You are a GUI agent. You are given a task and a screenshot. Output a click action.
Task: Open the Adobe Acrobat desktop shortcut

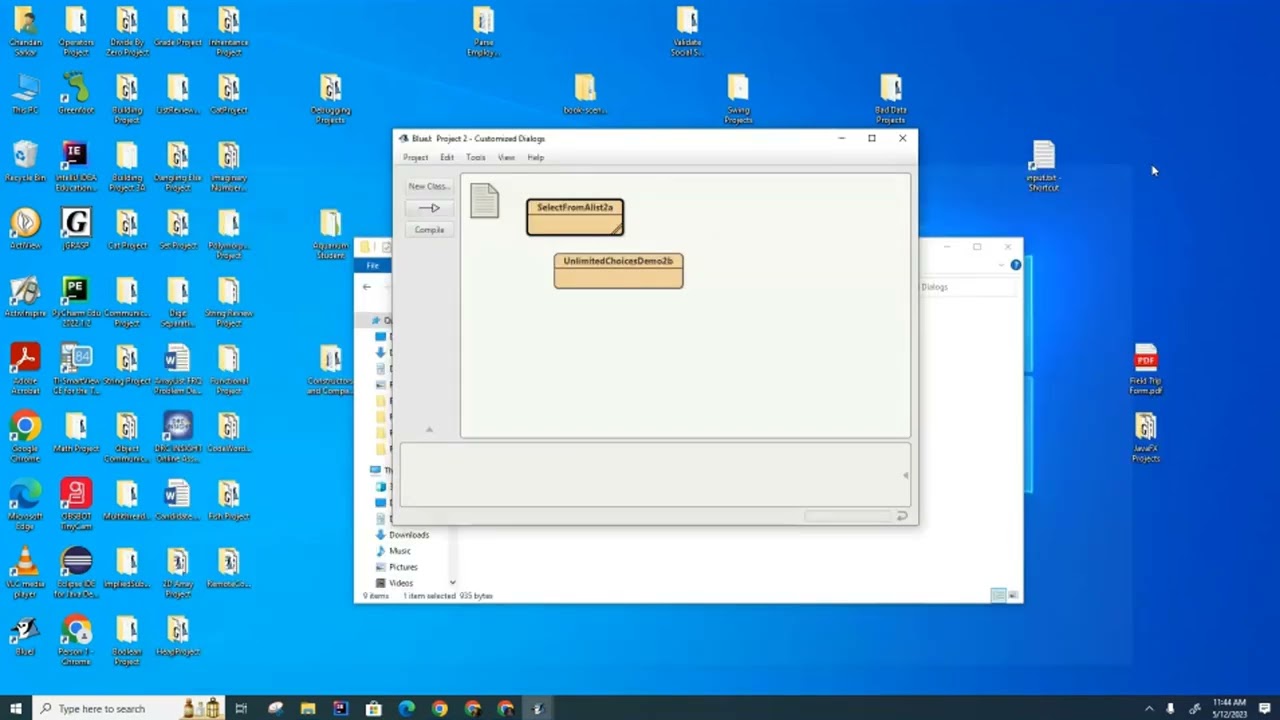(x=25, y=369)
